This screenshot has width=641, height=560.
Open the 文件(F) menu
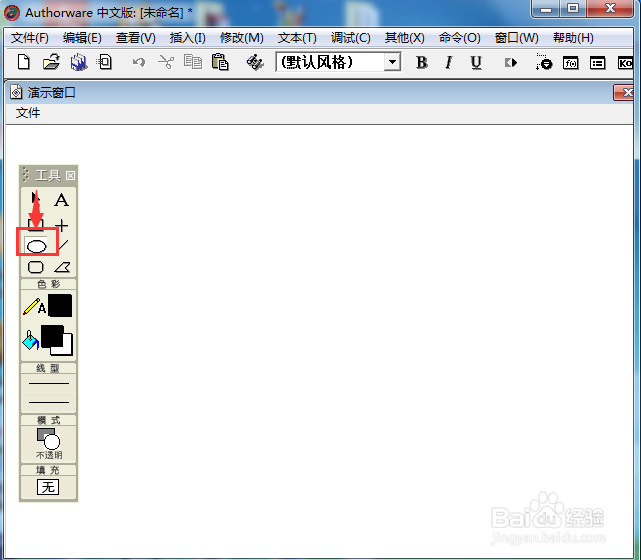tap(29, 38)
